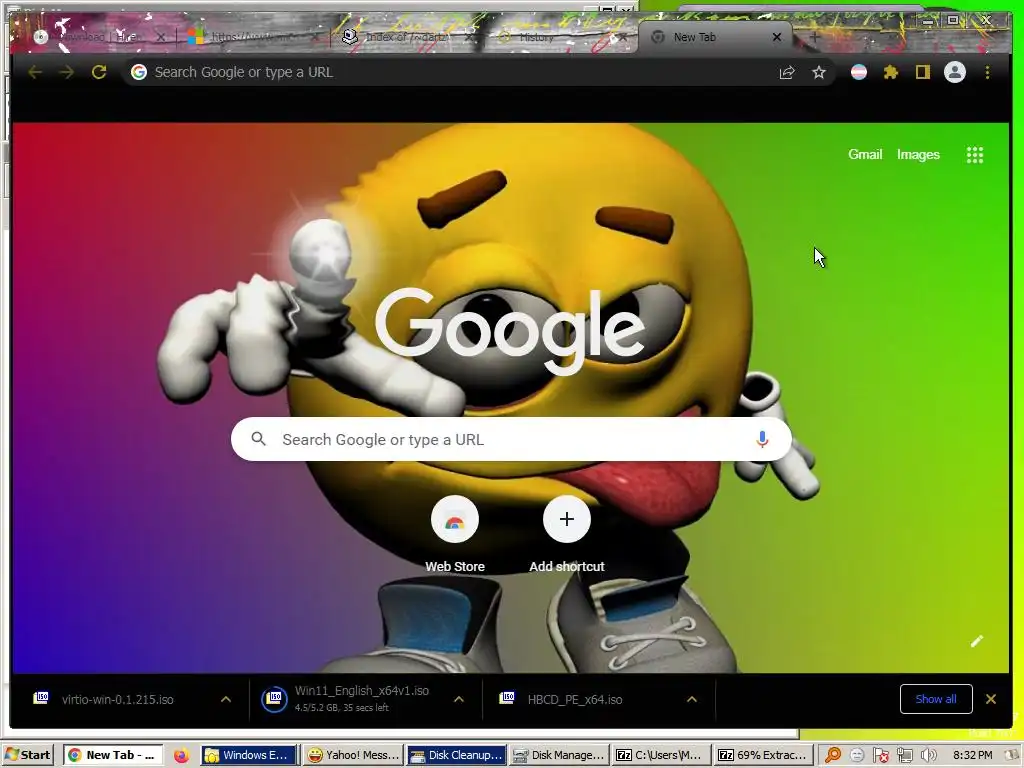This screenshot has width=1024, height=768.
Task: Reload the page with the refresh icon
Action: [99, 72]
